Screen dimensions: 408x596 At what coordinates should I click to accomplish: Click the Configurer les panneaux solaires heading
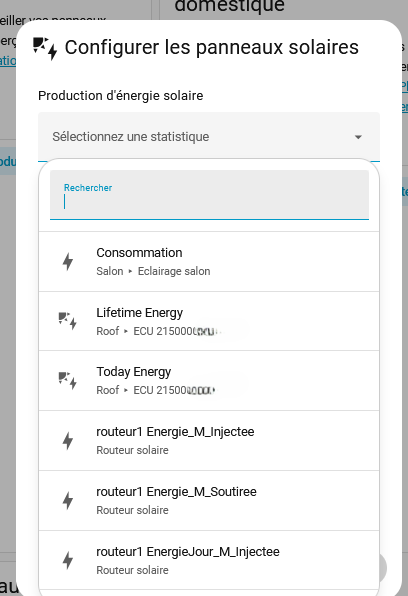coord(211,48)
